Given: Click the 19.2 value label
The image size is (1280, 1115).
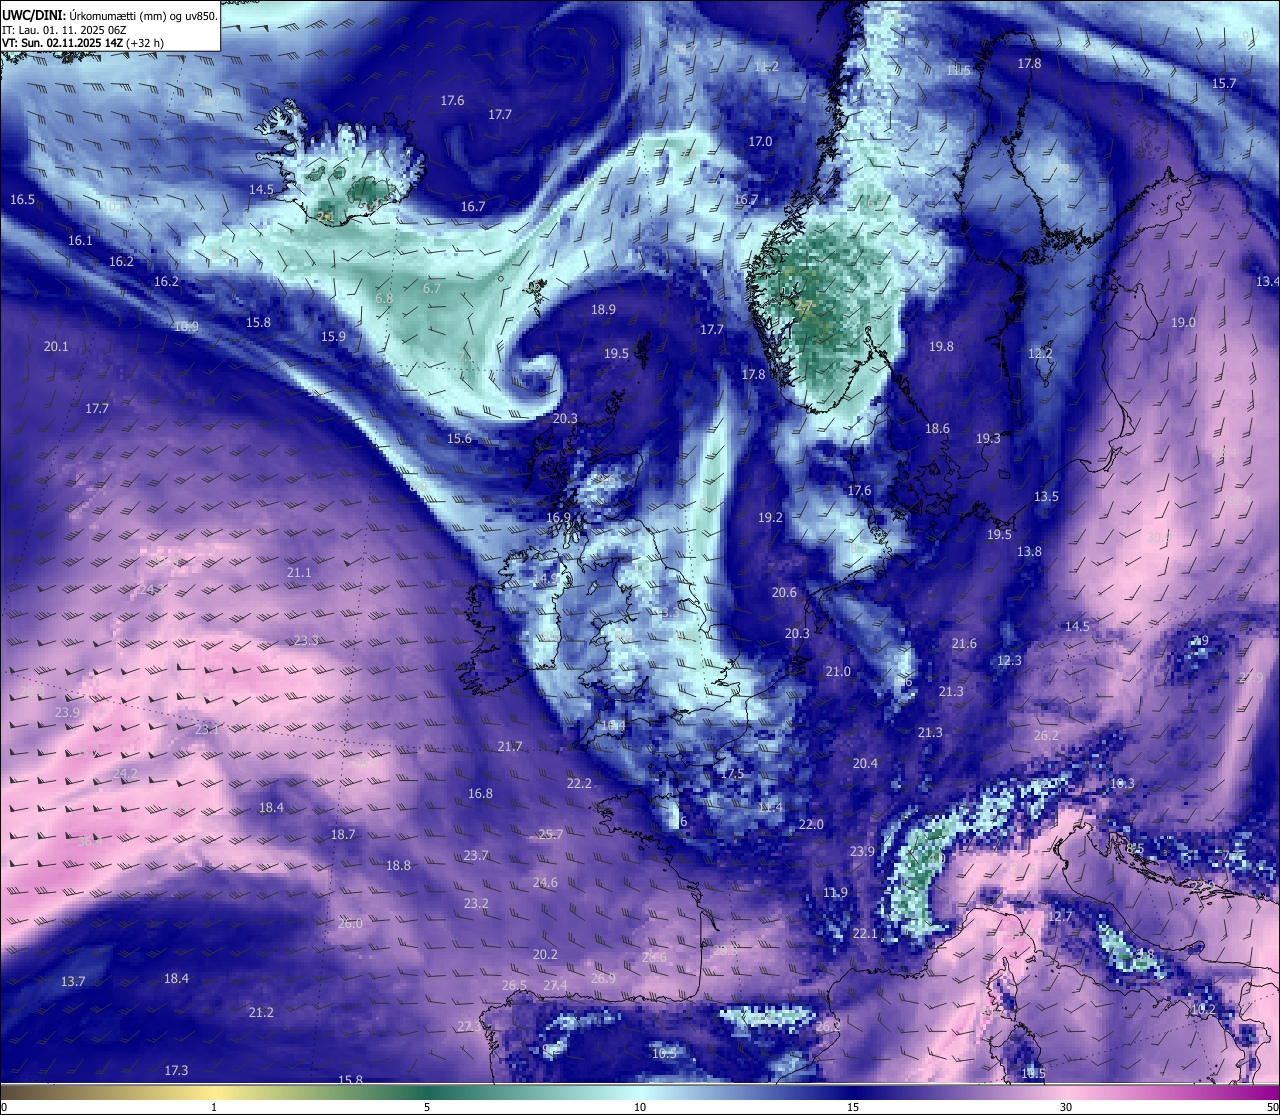Looking at the screenshot, I should coord(770,518).
